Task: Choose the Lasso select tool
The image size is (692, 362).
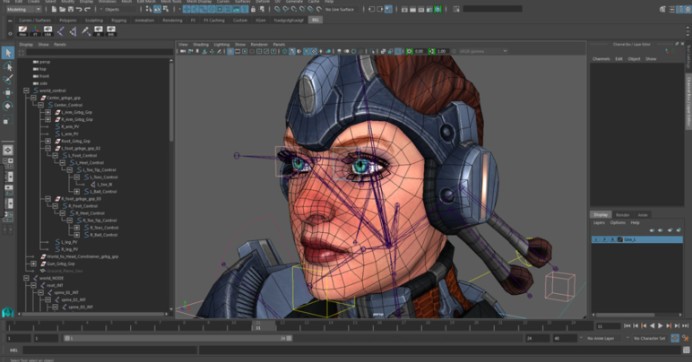Action: [x=8, y=67]
